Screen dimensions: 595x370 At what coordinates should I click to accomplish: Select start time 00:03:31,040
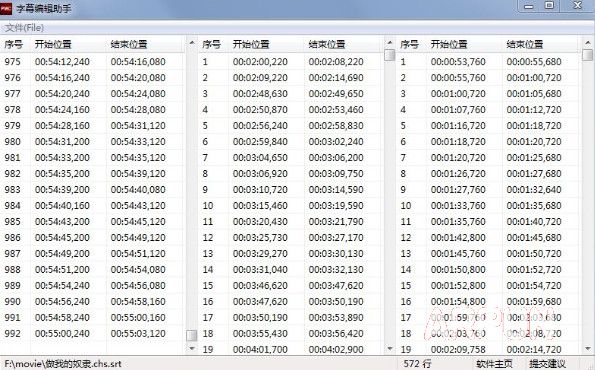pyautogui.click(x=260, y=269)
